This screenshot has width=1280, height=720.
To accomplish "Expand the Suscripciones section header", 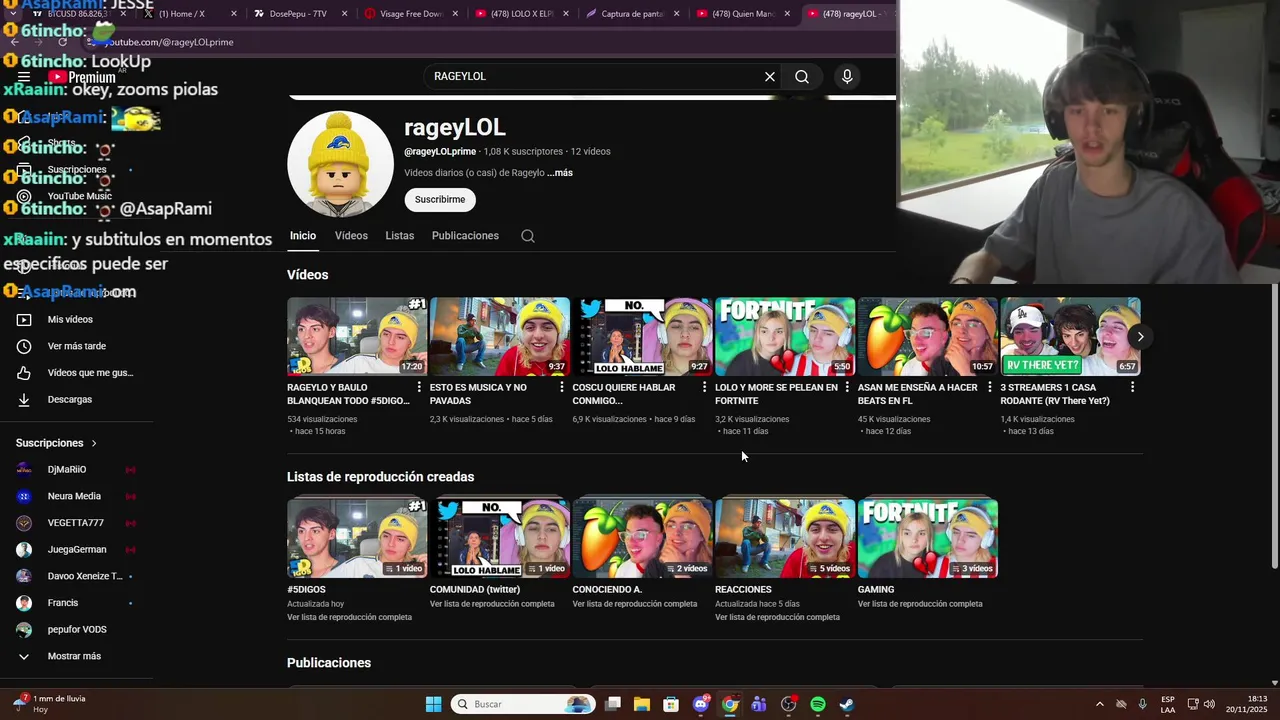I will [x=57, y=443].
